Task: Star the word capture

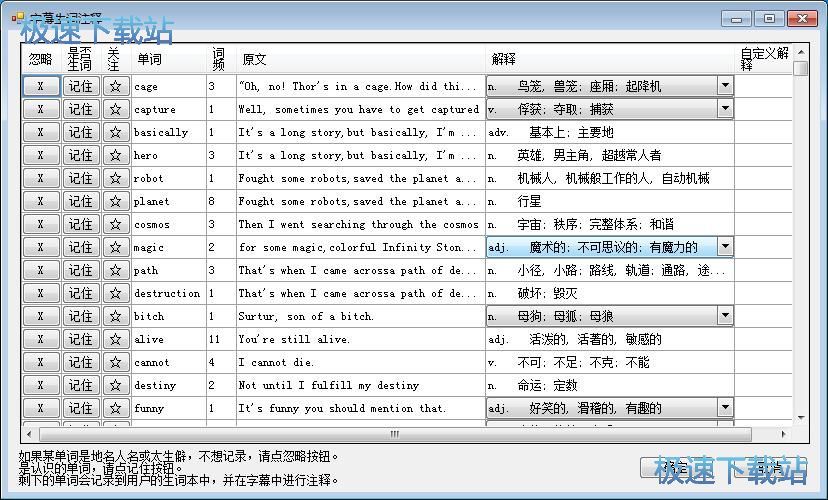Action: [116, 109]
